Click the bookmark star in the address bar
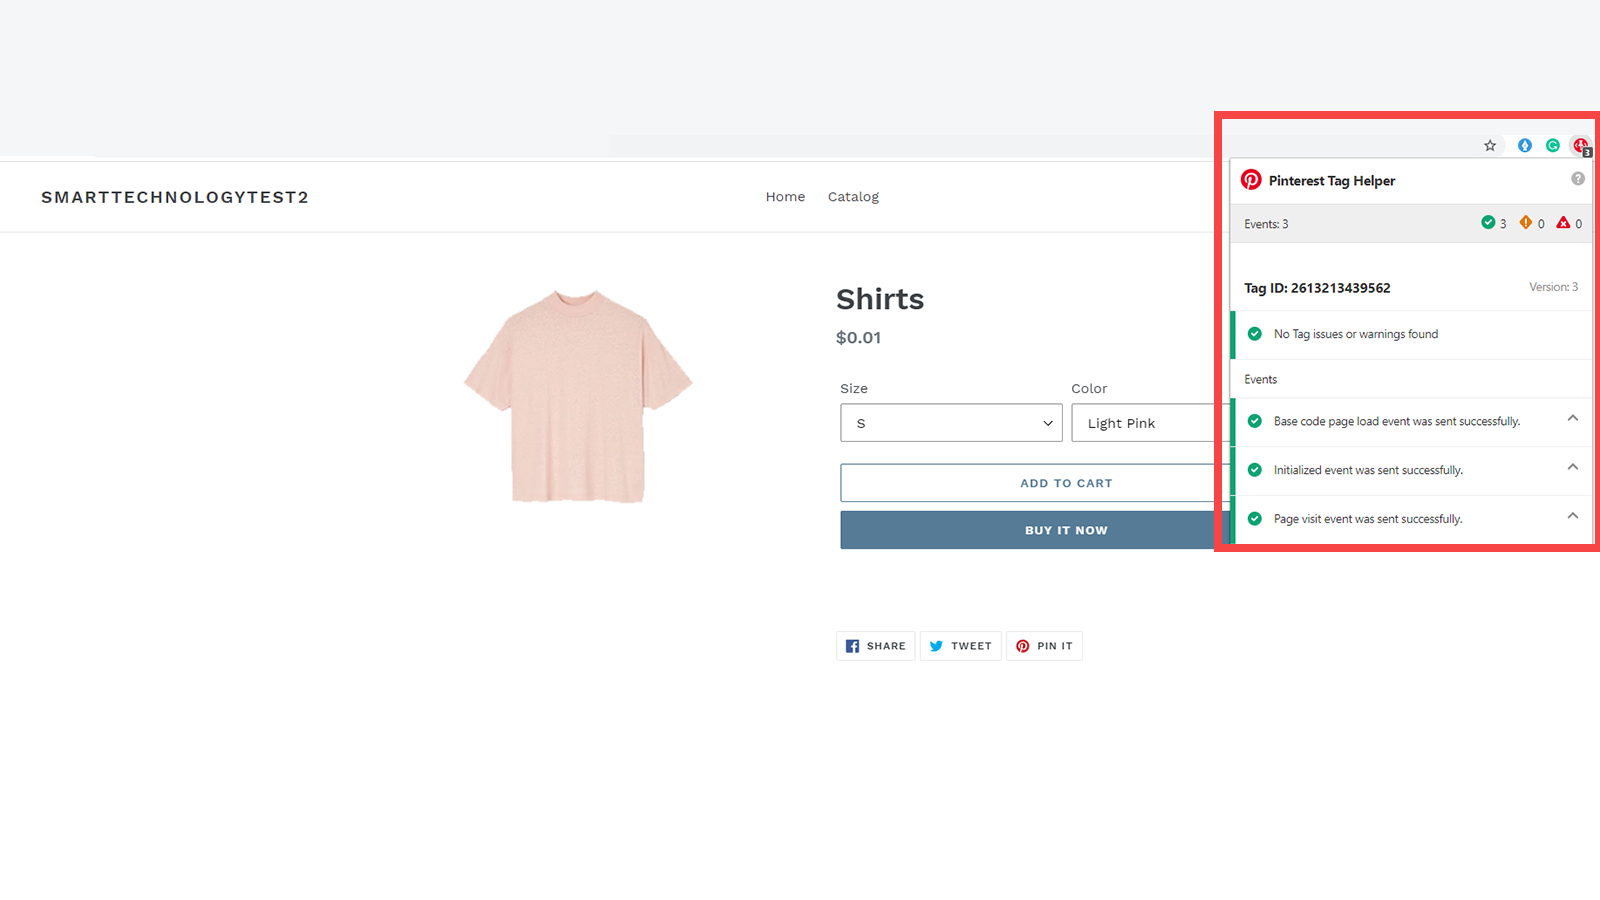 (x=1490, y=145)
